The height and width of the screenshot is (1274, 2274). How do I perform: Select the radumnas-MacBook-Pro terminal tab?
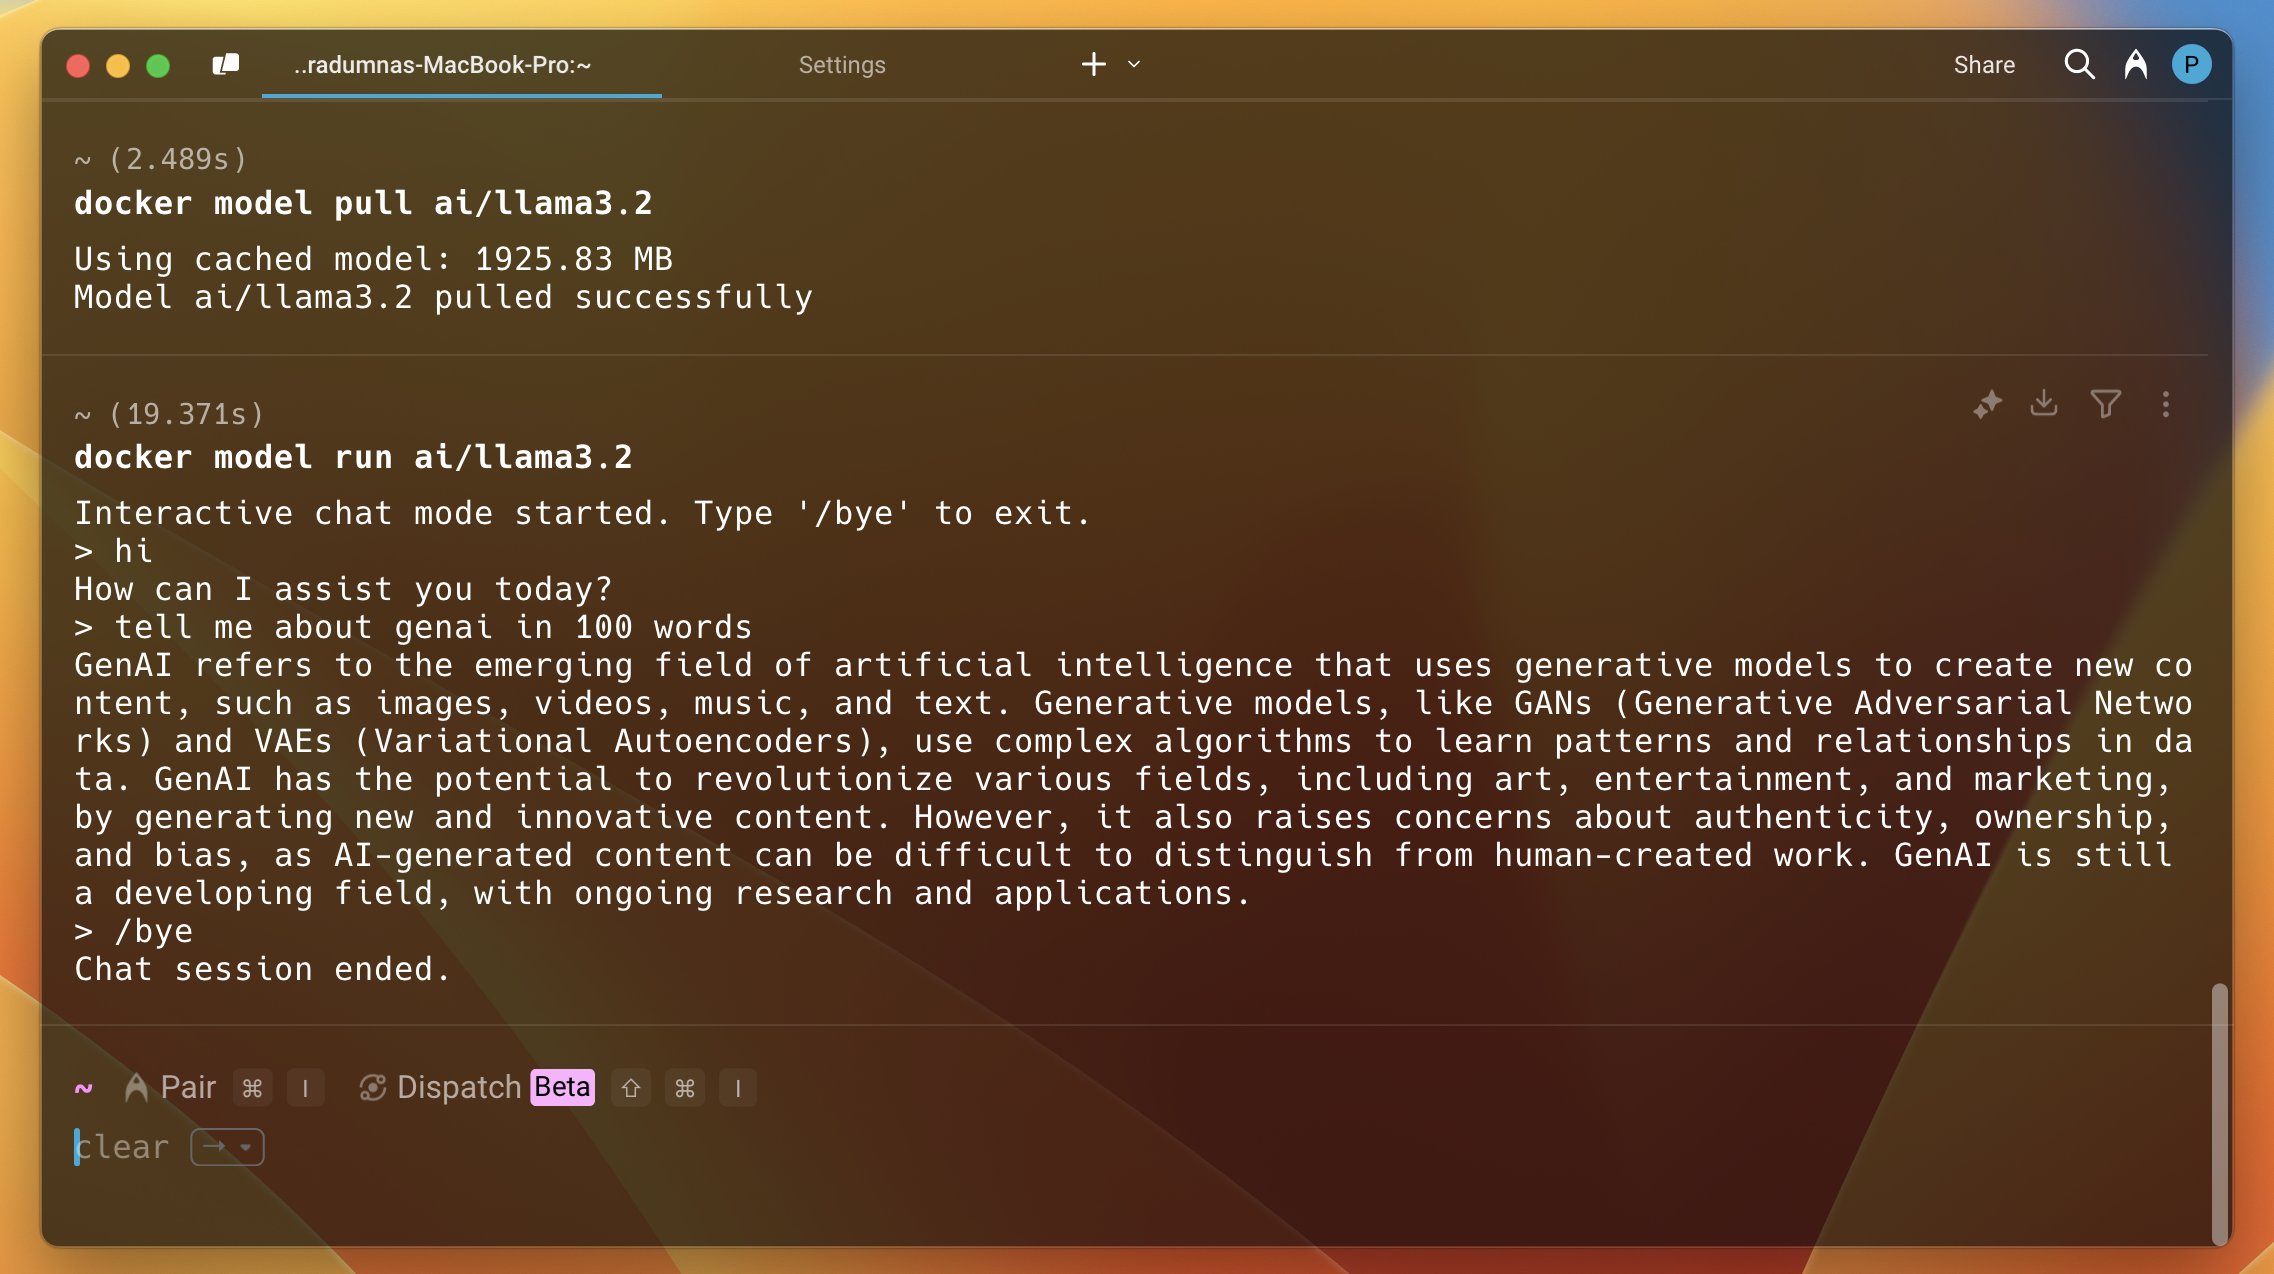[442, 65]
